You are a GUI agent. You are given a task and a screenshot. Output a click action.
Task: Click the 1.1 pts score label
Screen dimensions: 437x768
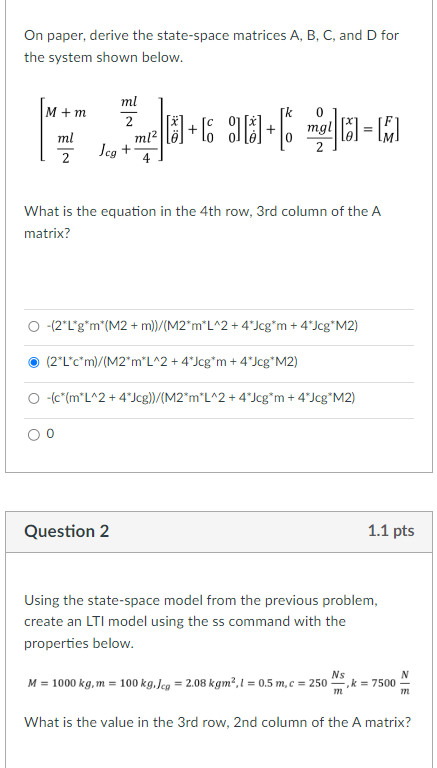pyautogui.click(x=391, y=531)
